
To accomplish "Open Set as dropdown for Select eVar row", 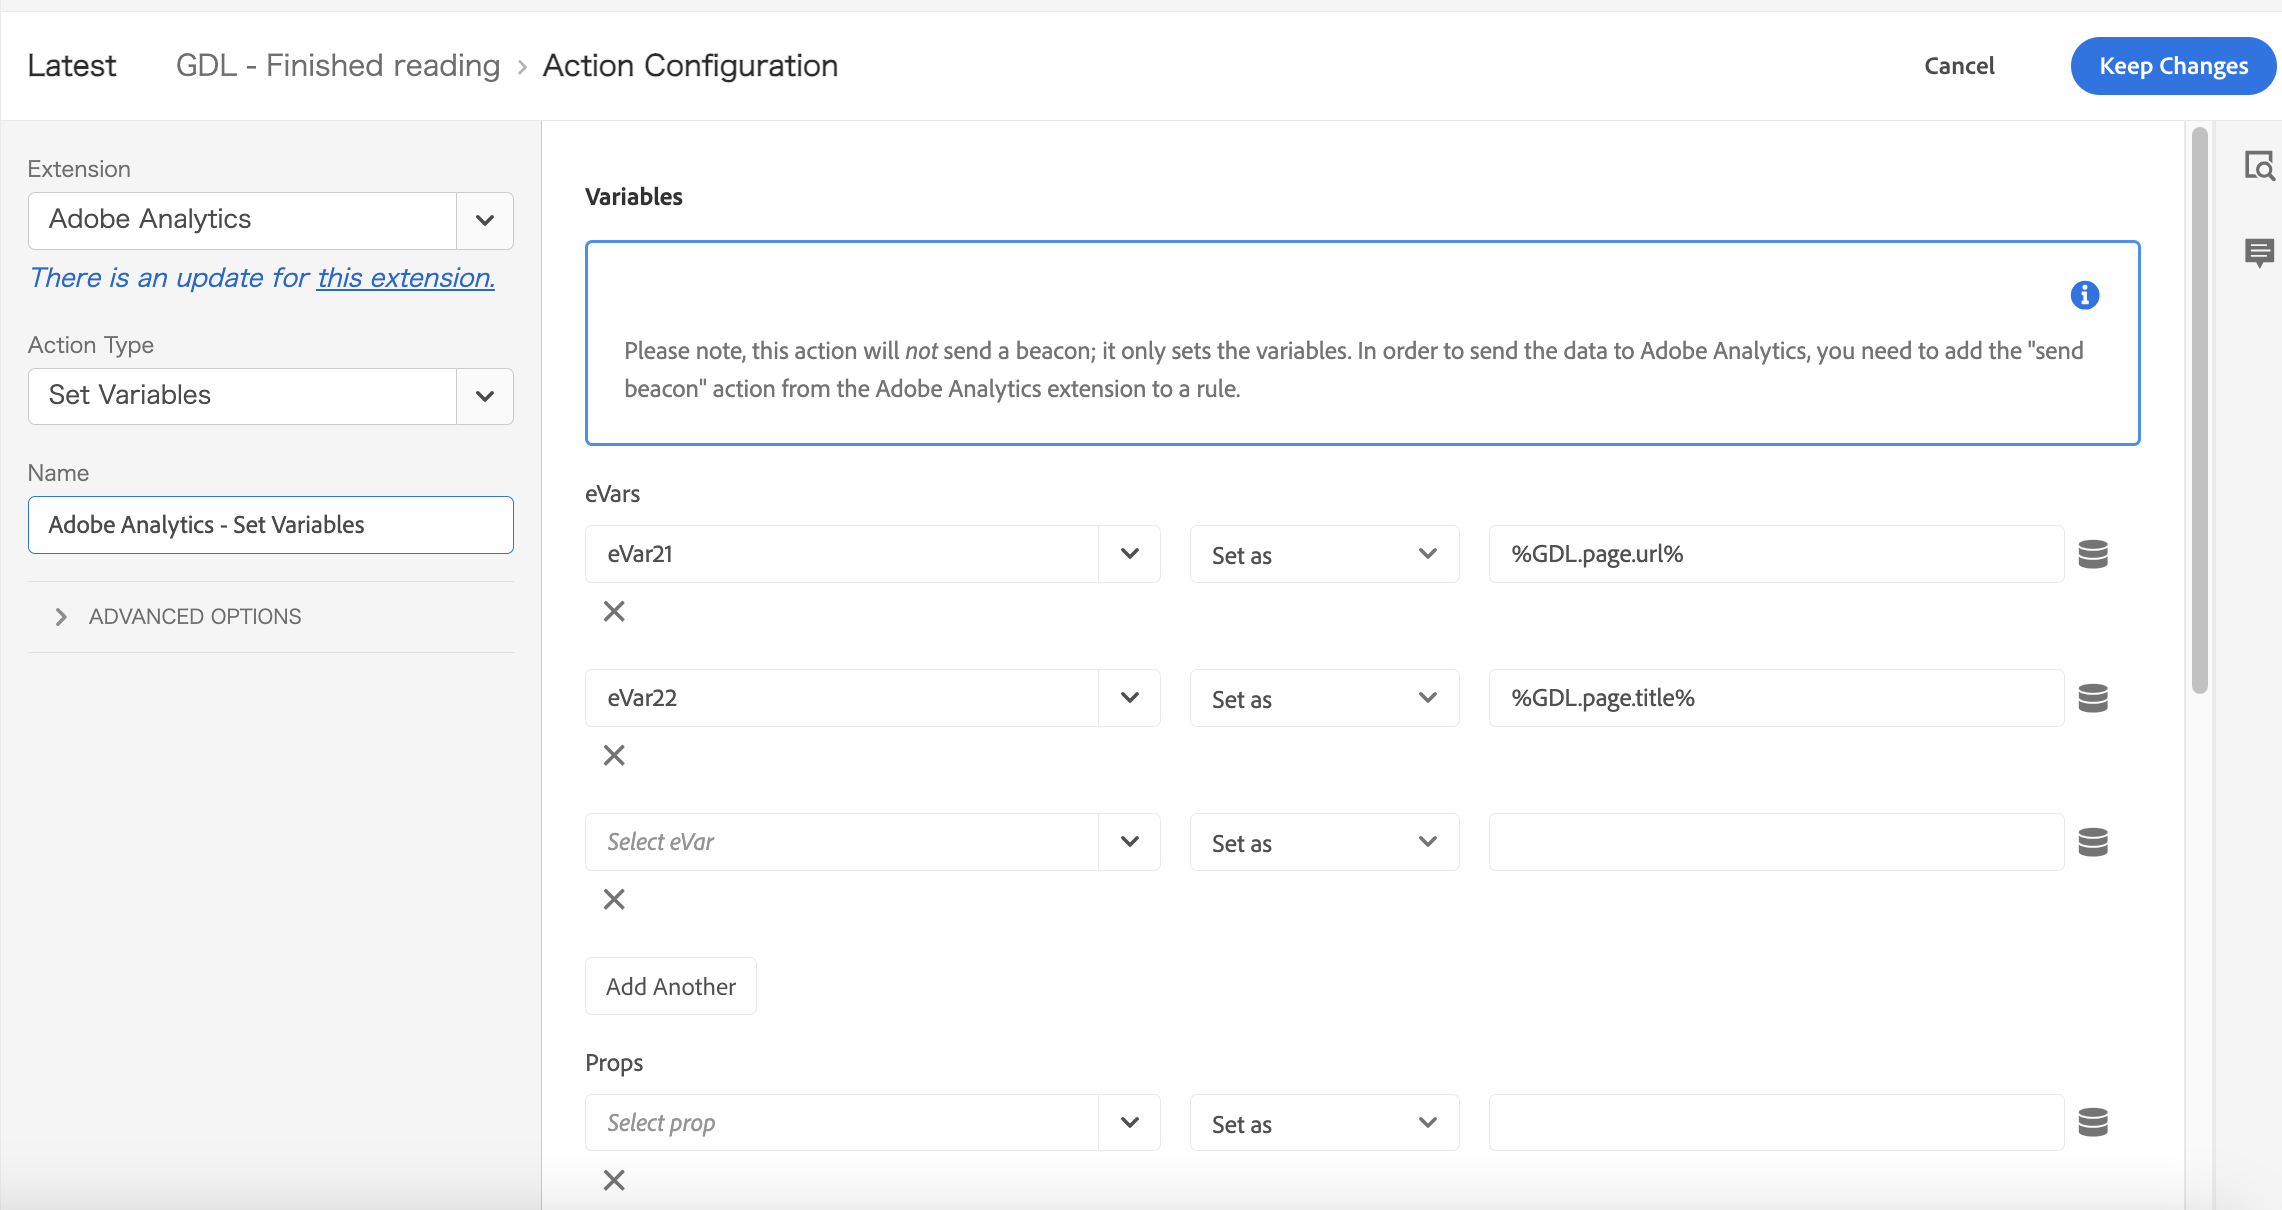I will point(1324,842).
